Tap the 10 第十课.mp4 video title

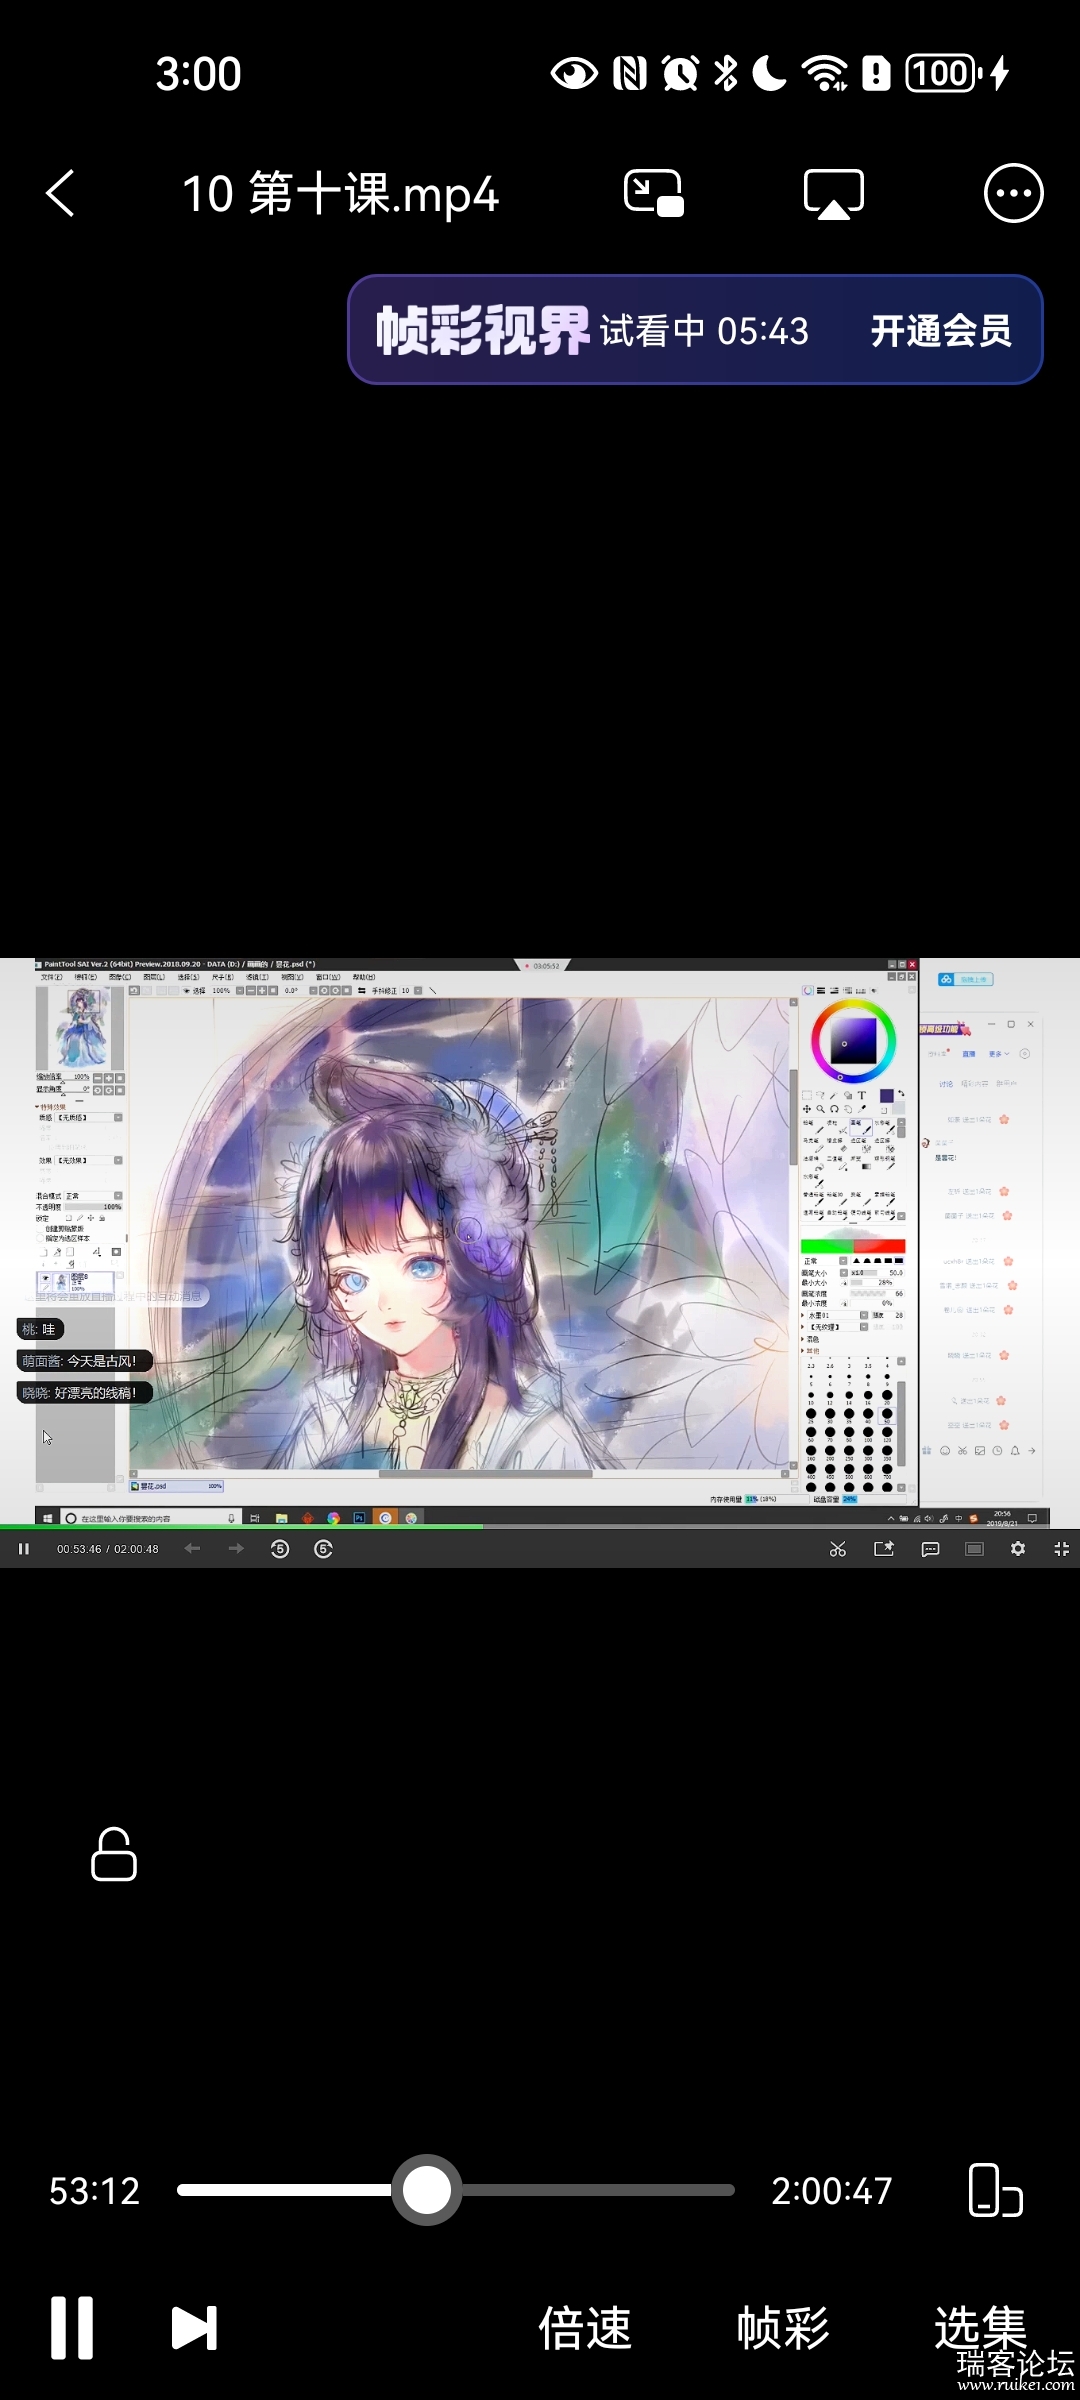click(x=340, y=194)
